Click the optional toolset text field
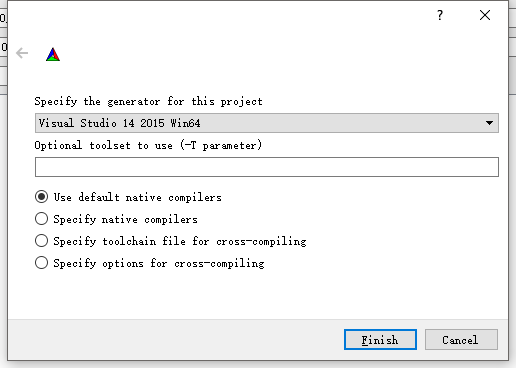Image resolution: width=516 pixels, height=368 pixels. [267, 167]
